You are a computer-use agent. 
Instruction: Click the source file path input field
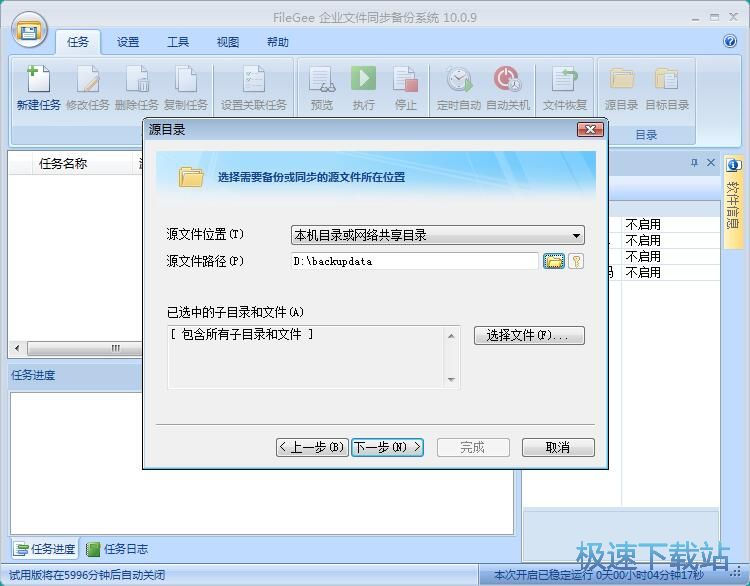[x=414, y=261]
